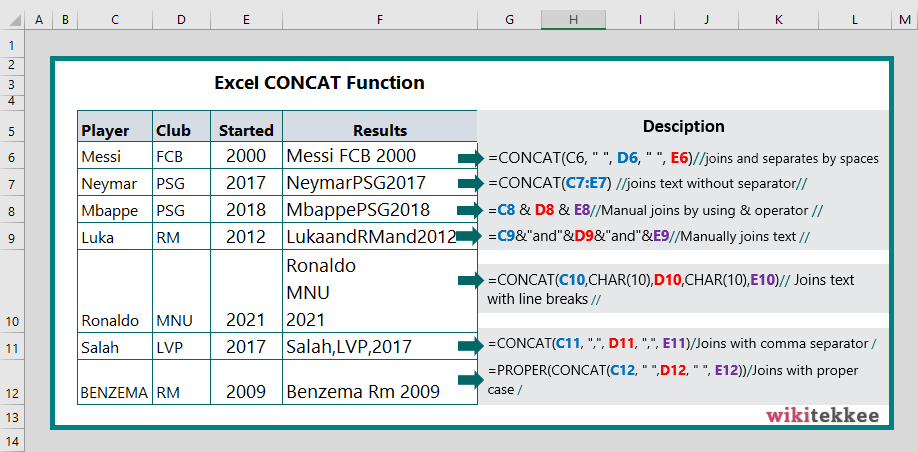
Task: Click the arrow beside LukaandRMand2012
Action: (470, 237)
